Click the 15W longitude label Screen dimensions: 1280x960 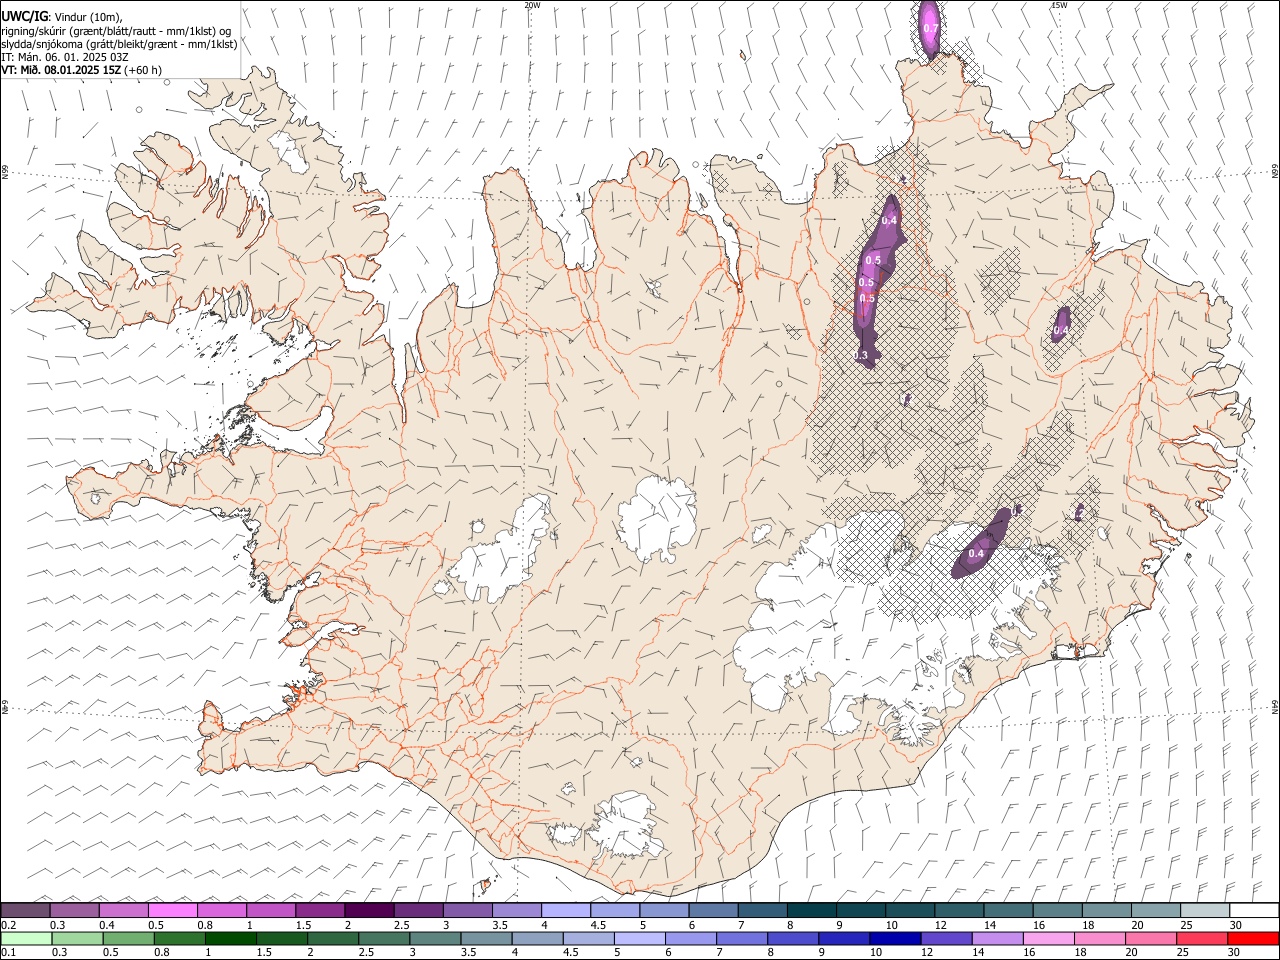1058,5
